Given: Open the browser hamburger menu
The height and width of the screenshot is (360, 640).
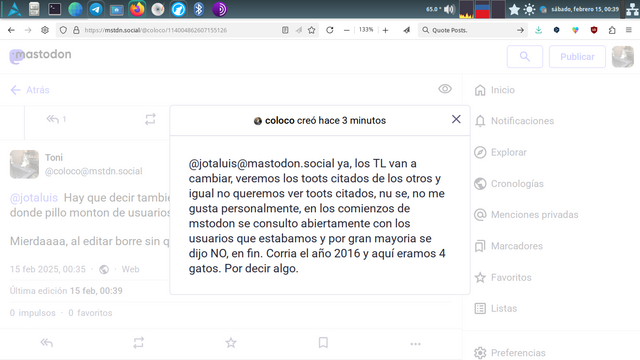Looking at the screenshot, I should tap(629, 30).
